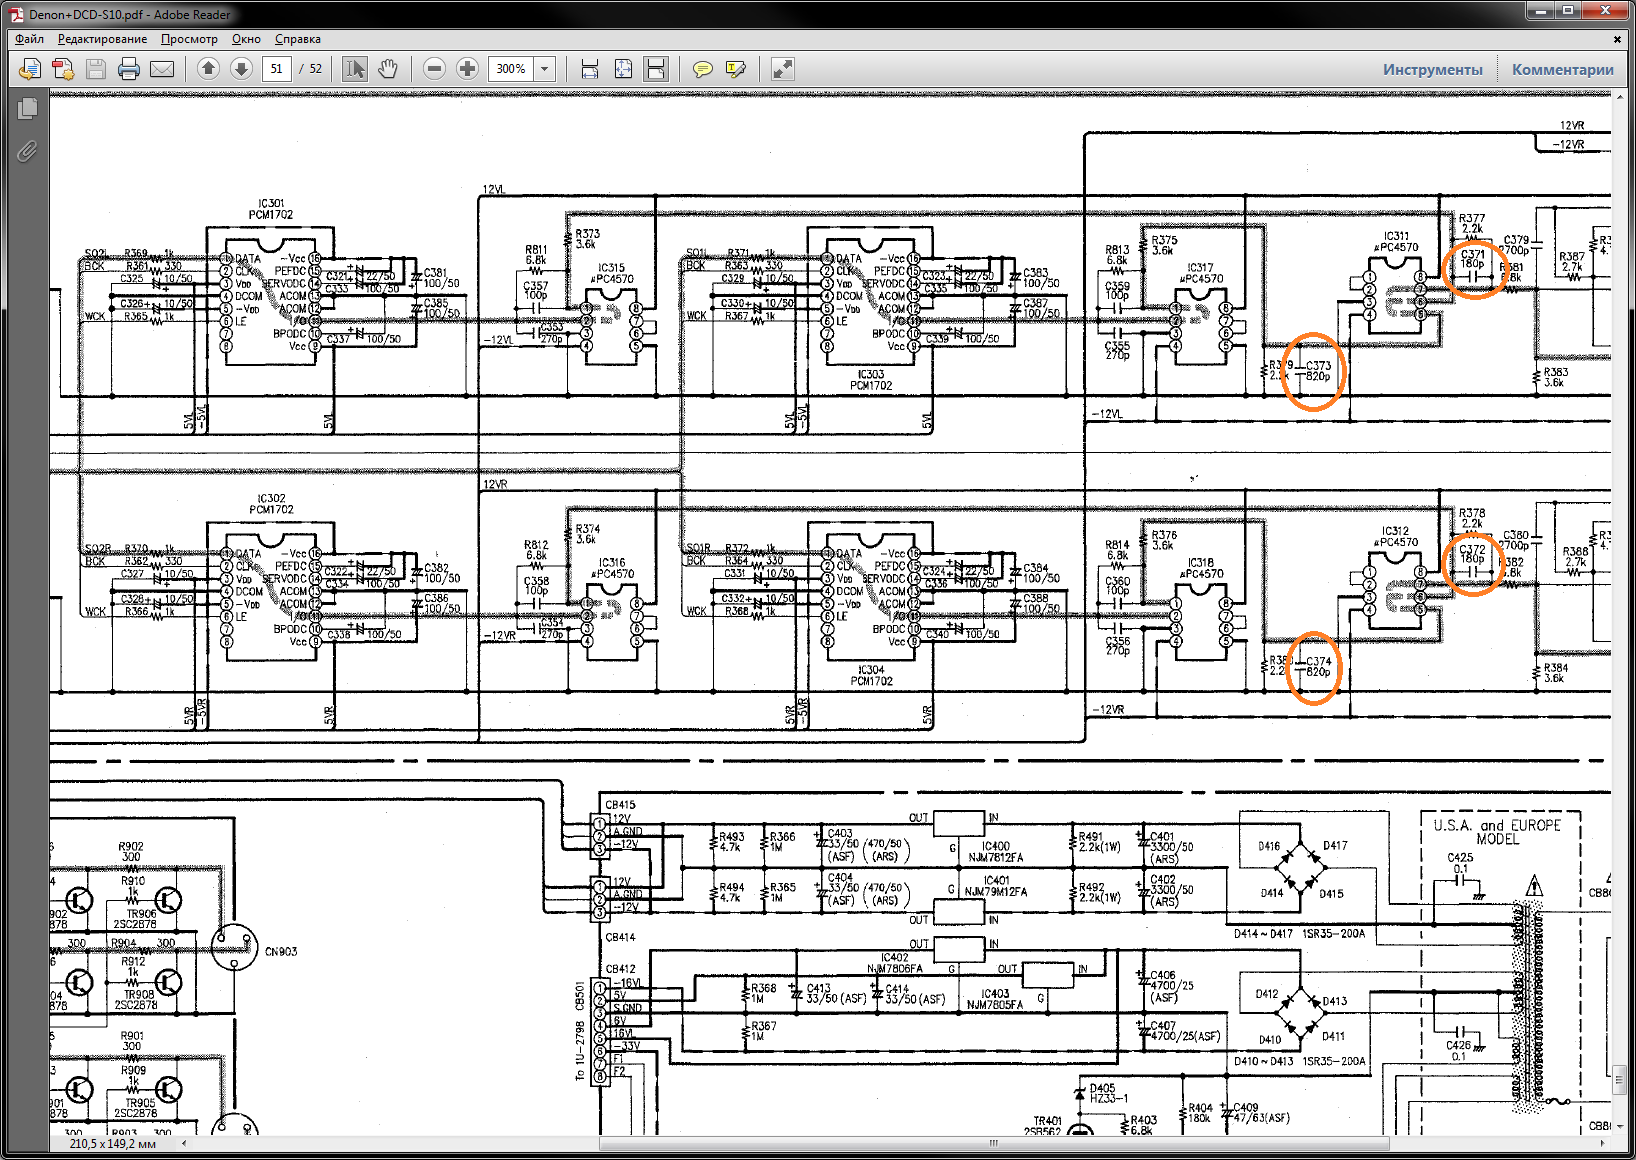Choose the text selection cursor tool
This screenshot has height=1160, width=1636.
[x=354, y=68]
